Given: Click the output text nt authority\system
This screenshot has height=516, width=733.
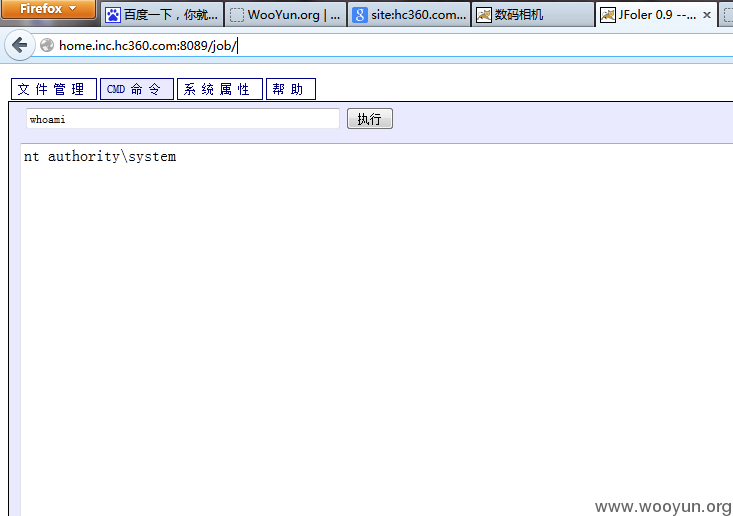Looking at the screenshot, I should (x=100, y=157).
